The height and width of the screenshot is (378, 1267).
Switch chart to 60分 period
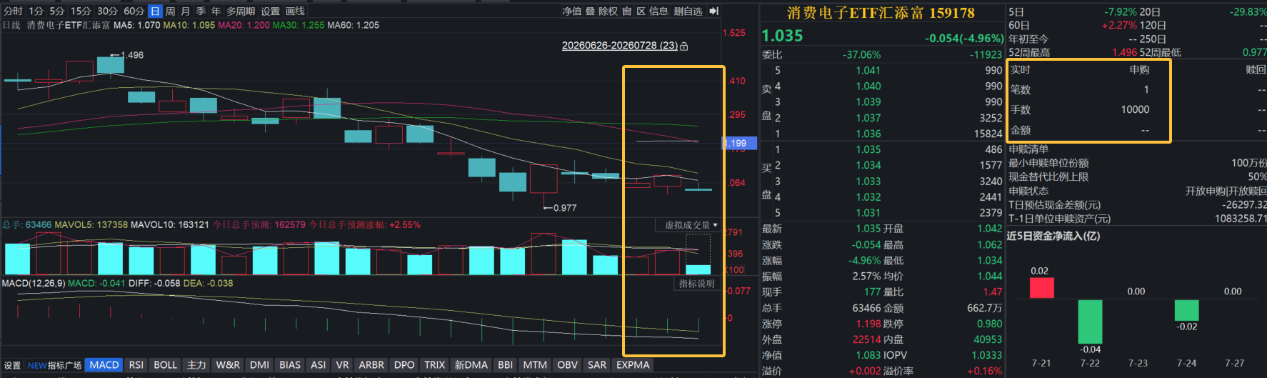pyautogui.click(x=133, y=11)
